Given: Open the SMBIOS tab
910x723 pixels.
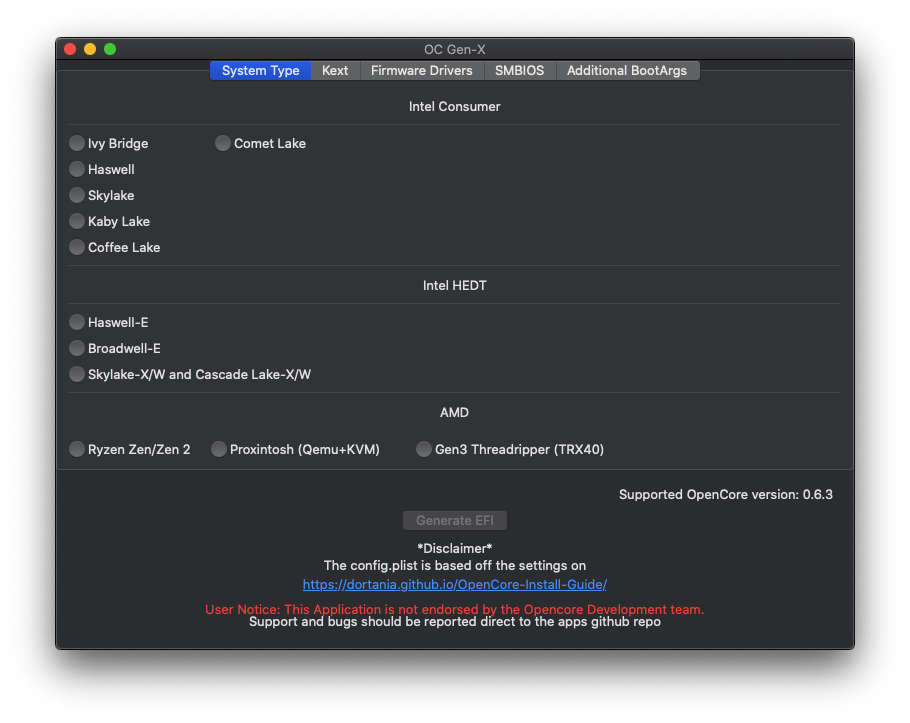Looking at the screenshot, I should (519, 71).
